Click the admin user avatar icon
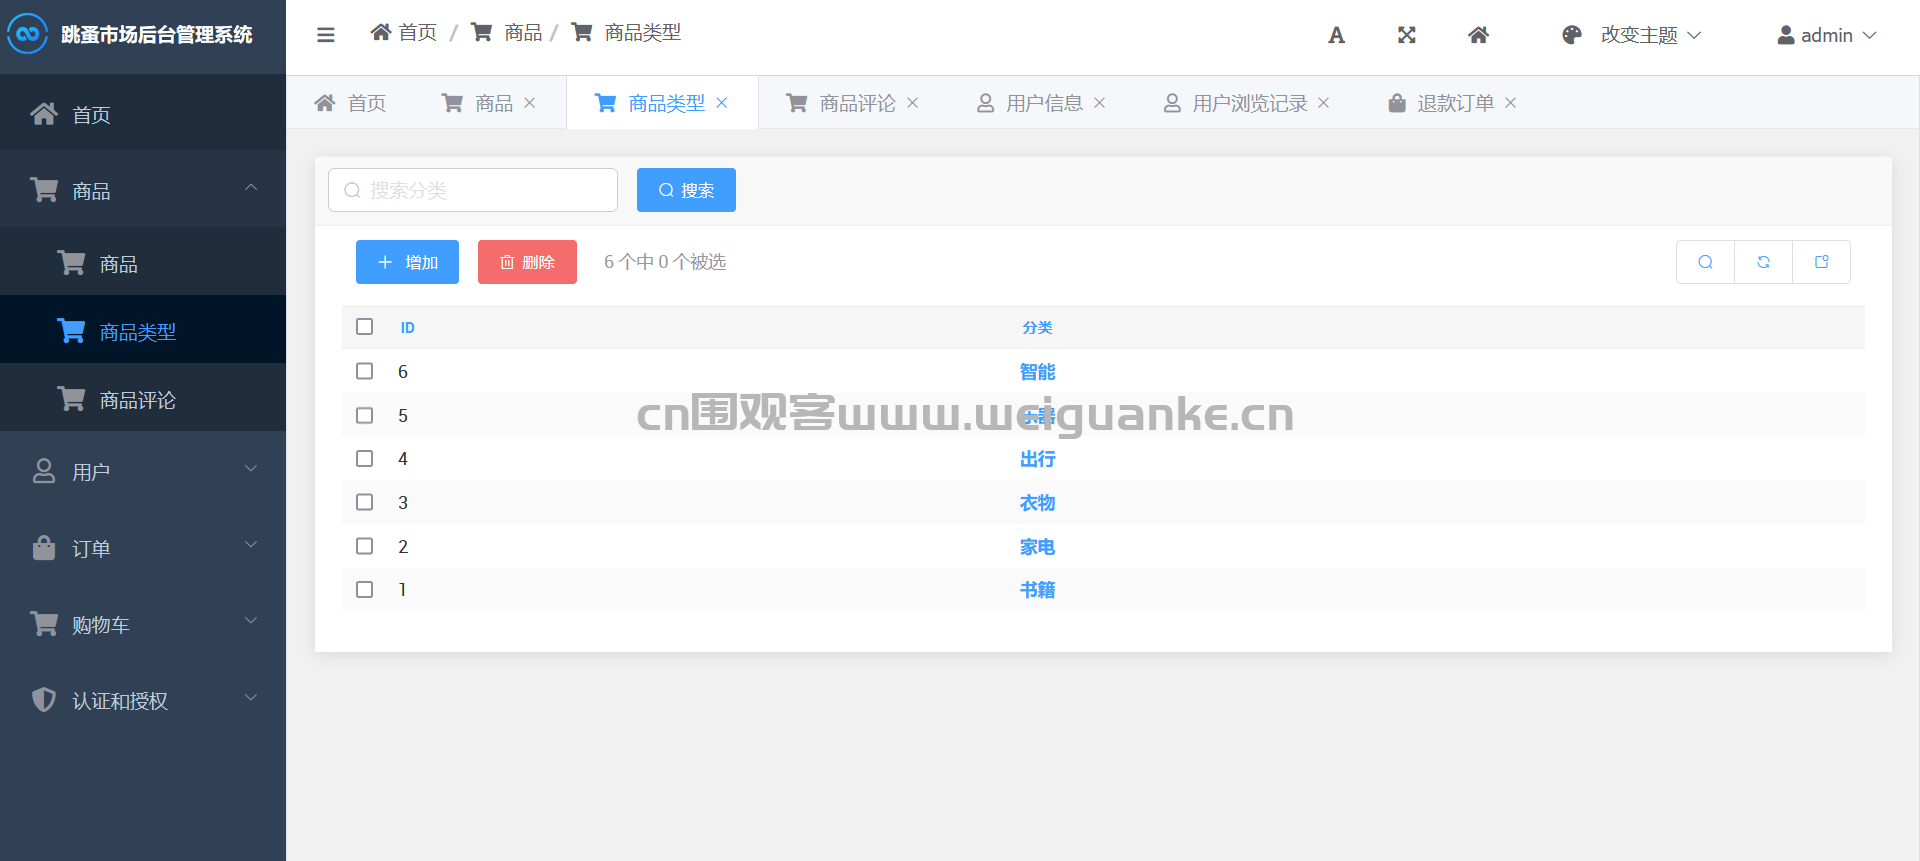Image resolution: width=1920 pixels, height=861 pixels. pos(1786,35)
